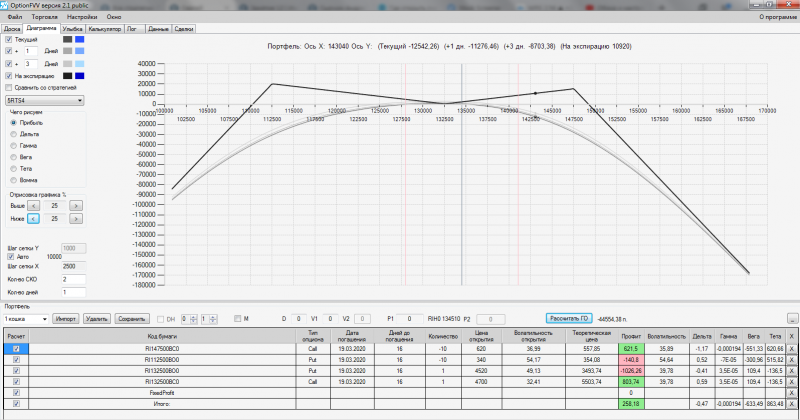Click the Кол-во дней input field
The image size is (800, 420).
(x=73, y=292)
